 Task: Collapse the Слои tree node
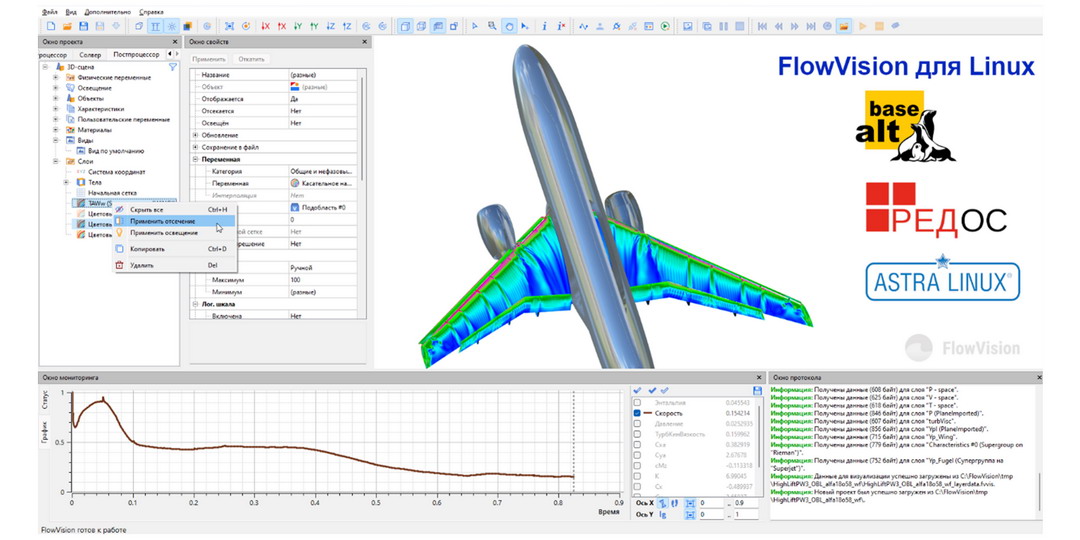coord(56,161)
